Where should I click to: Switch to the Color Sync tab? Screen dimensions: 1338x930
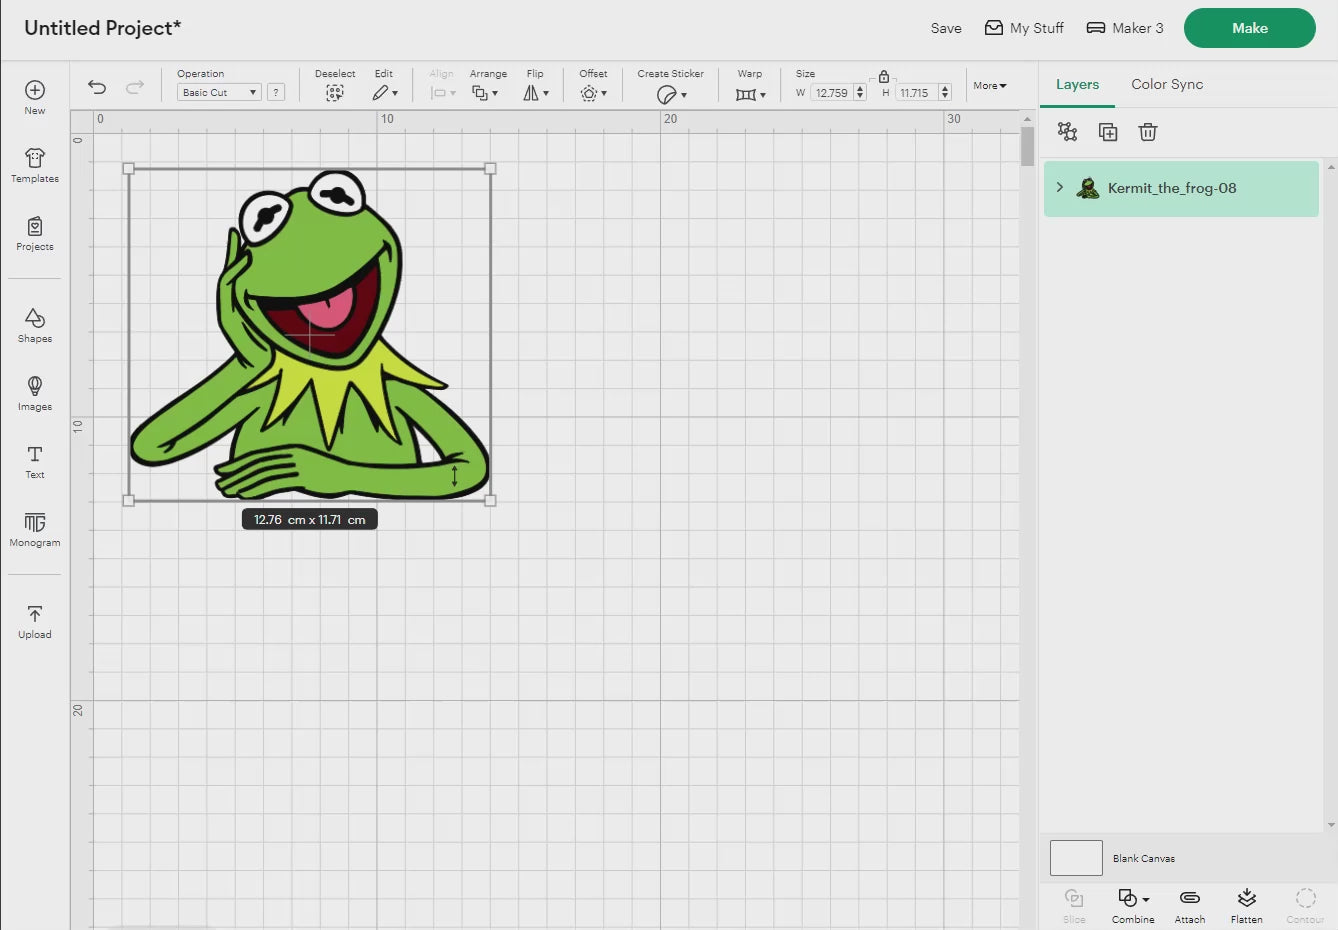tap(1167, 84)
